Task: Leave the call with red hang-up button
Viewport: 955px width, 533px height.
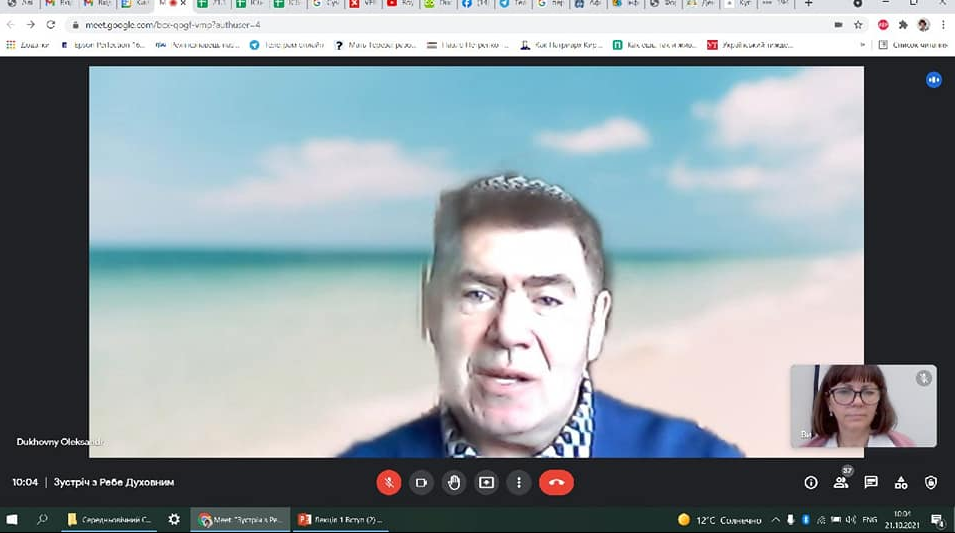Action: tap(556, 482)
